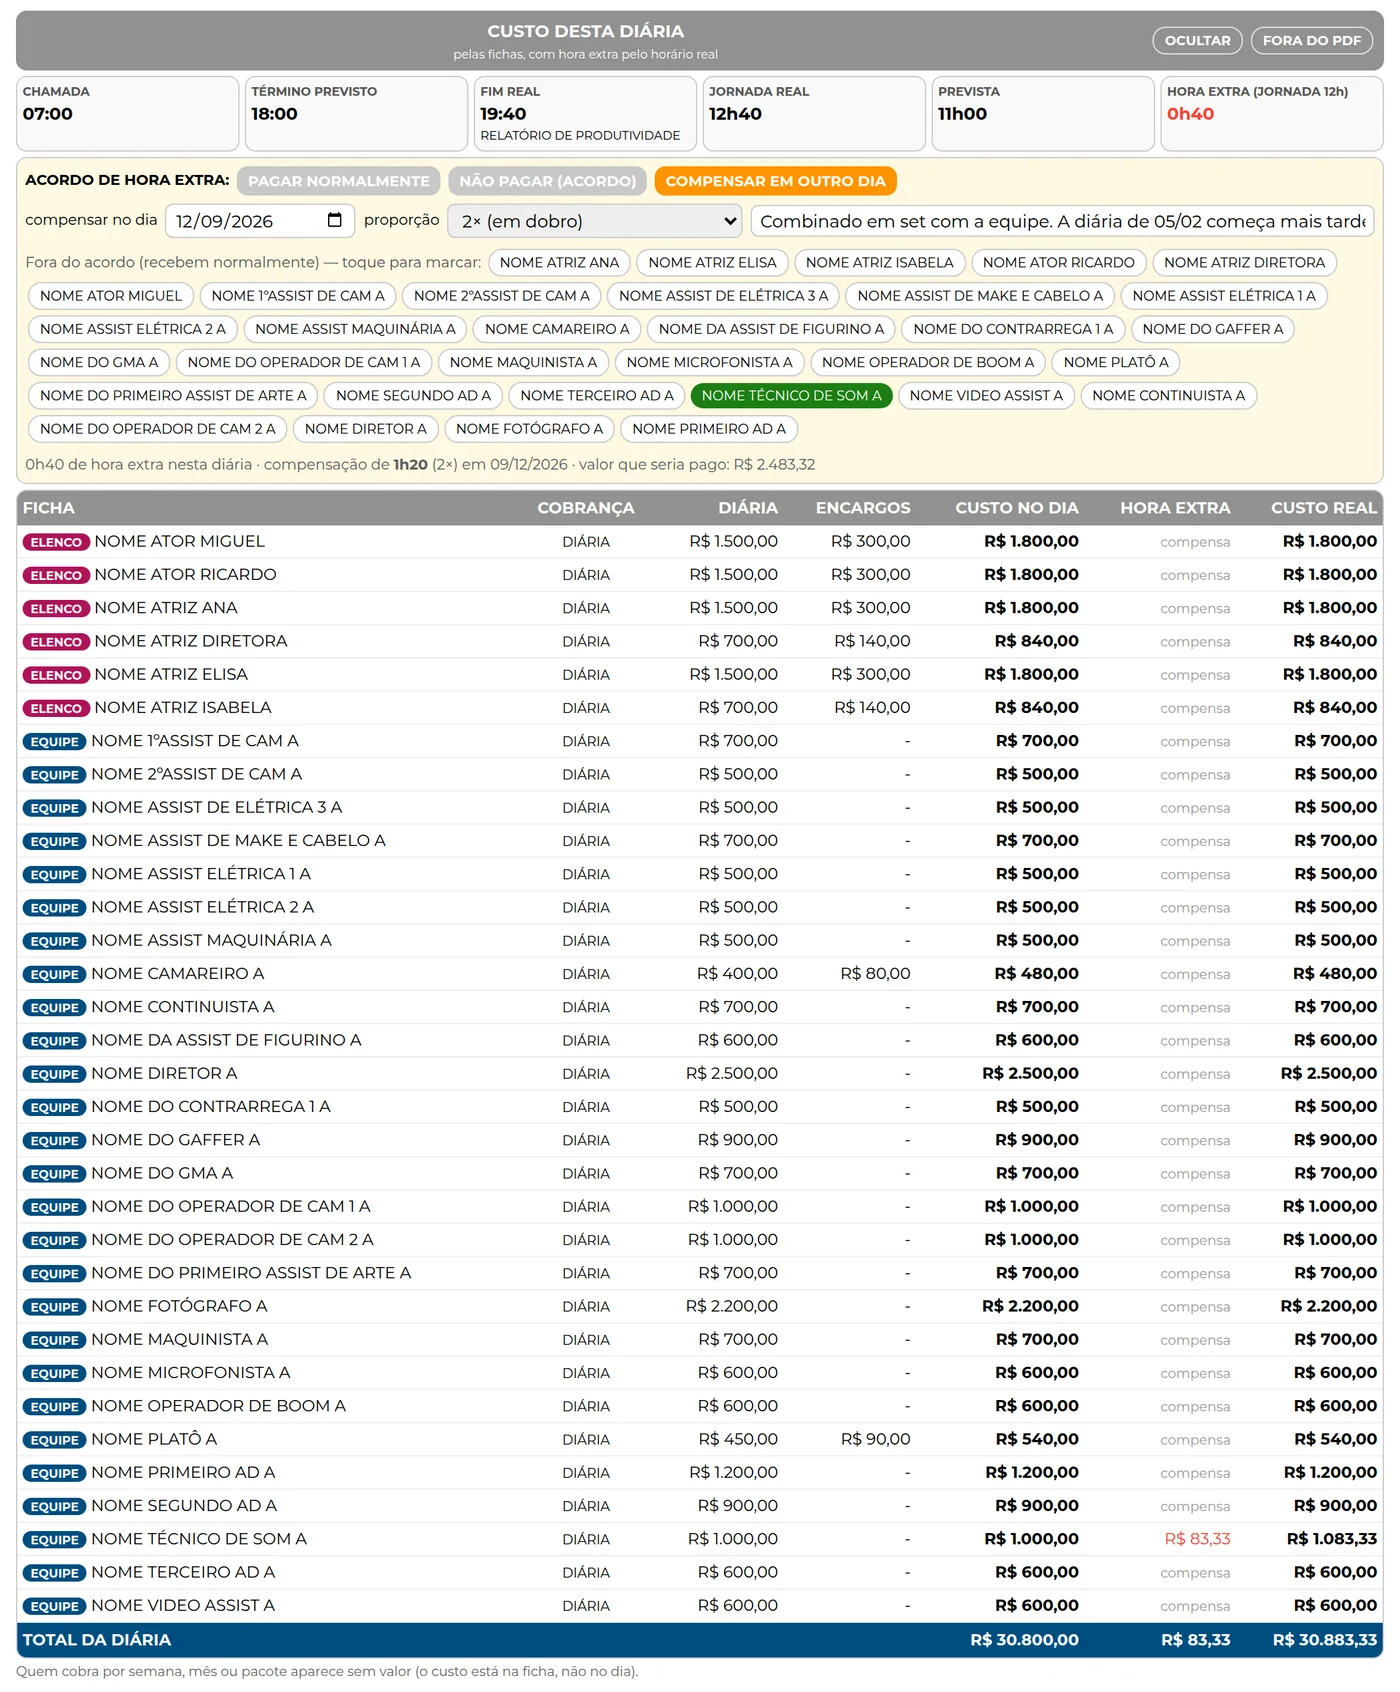Screen dimensions: 1400x1692
Task: Toggle NOME DIRETOR A chip
Action: (x=365, y=429)
